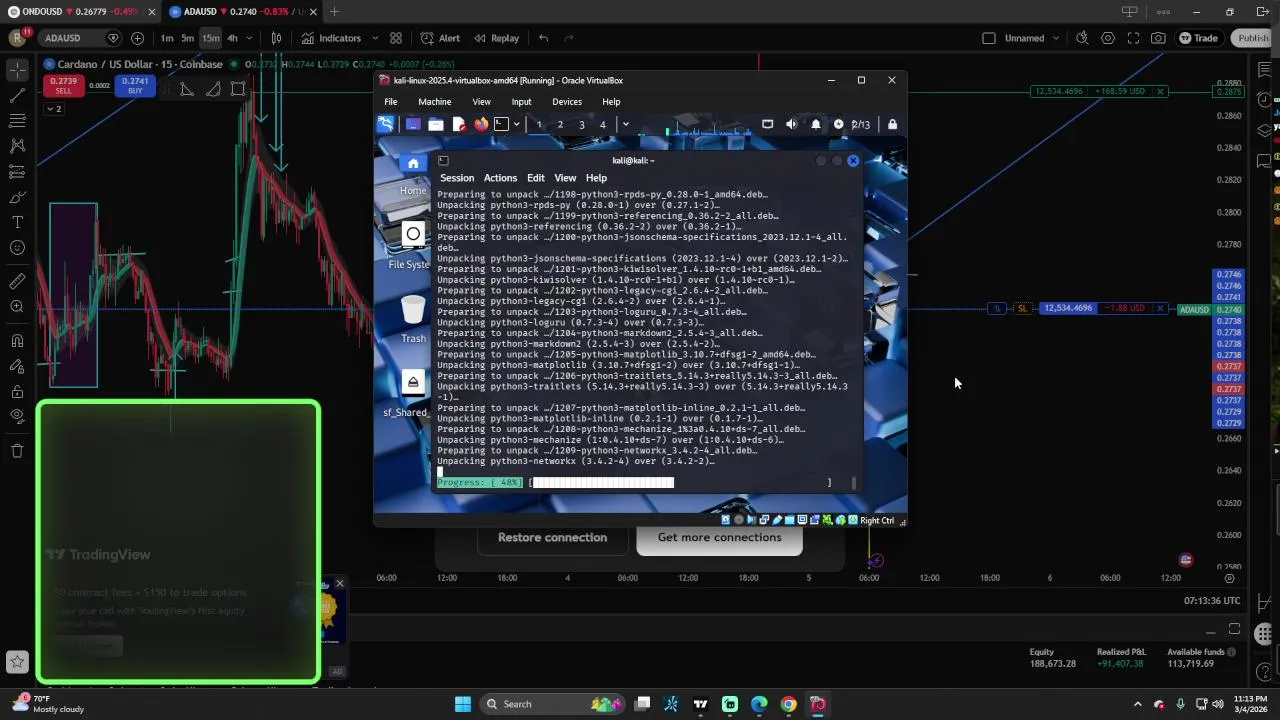Click the Kali lock screen icon
Screen dimensions: 1280x720
892,124
